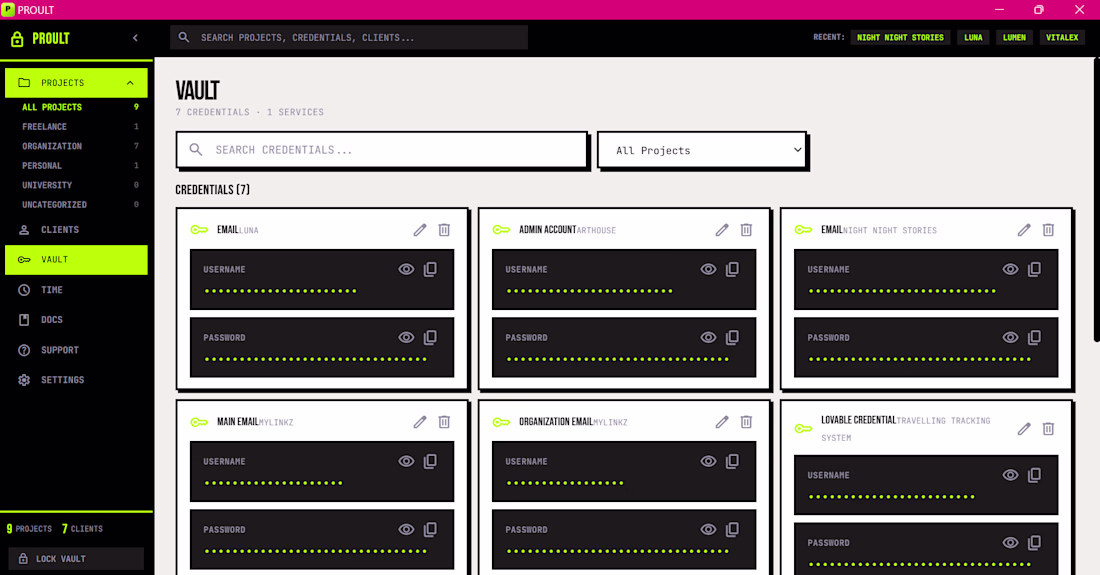Open recent project Lumen
Image resolution: width=1100 pixels, height=575 pixels.
pos(1014,38)
